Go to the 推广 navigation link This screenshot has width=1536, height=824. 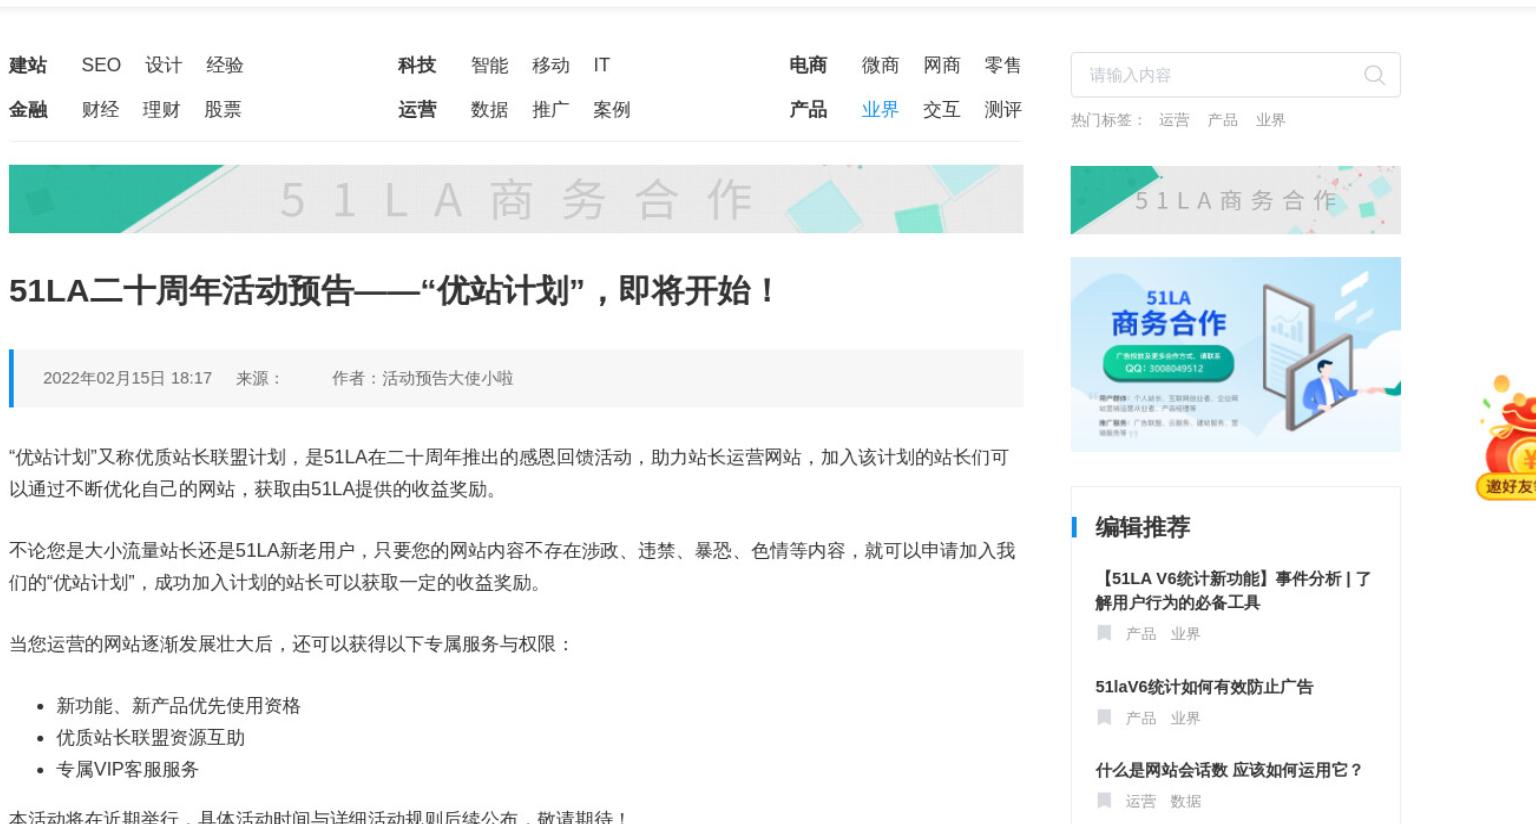click(x=551, y=110)
